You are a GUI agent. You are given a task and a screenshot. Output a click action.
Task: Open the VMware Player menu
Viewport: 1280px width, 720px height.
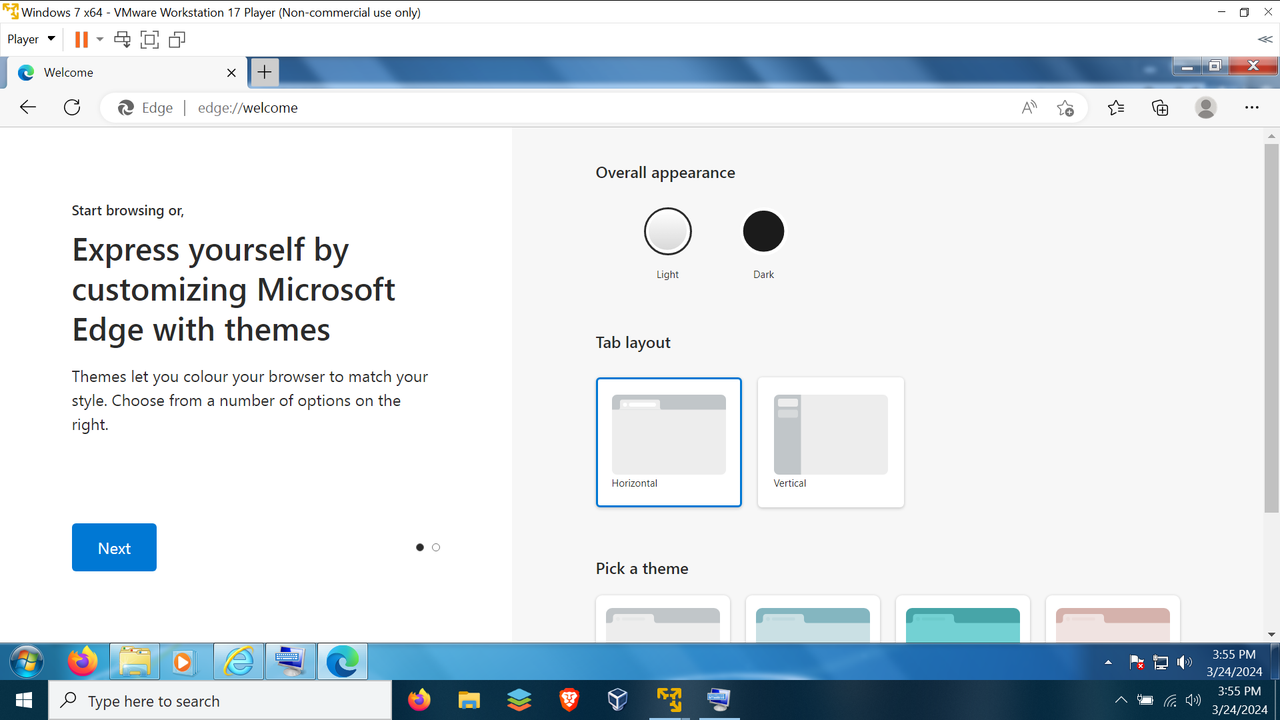31,40
